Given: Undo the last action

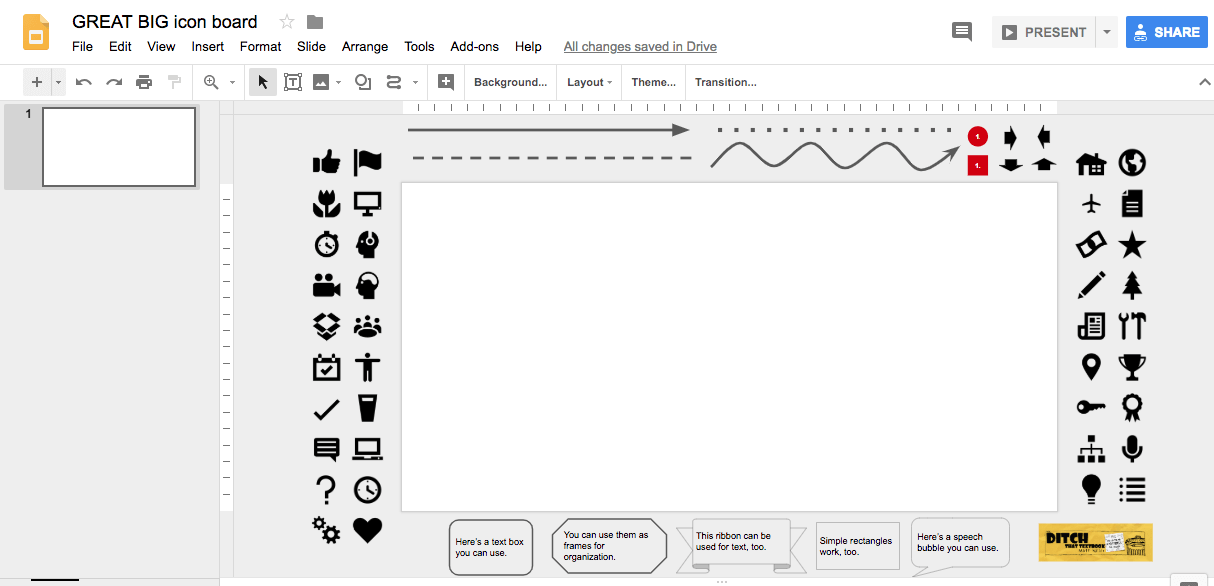Looking at the screenshot, I should [83, 82].
